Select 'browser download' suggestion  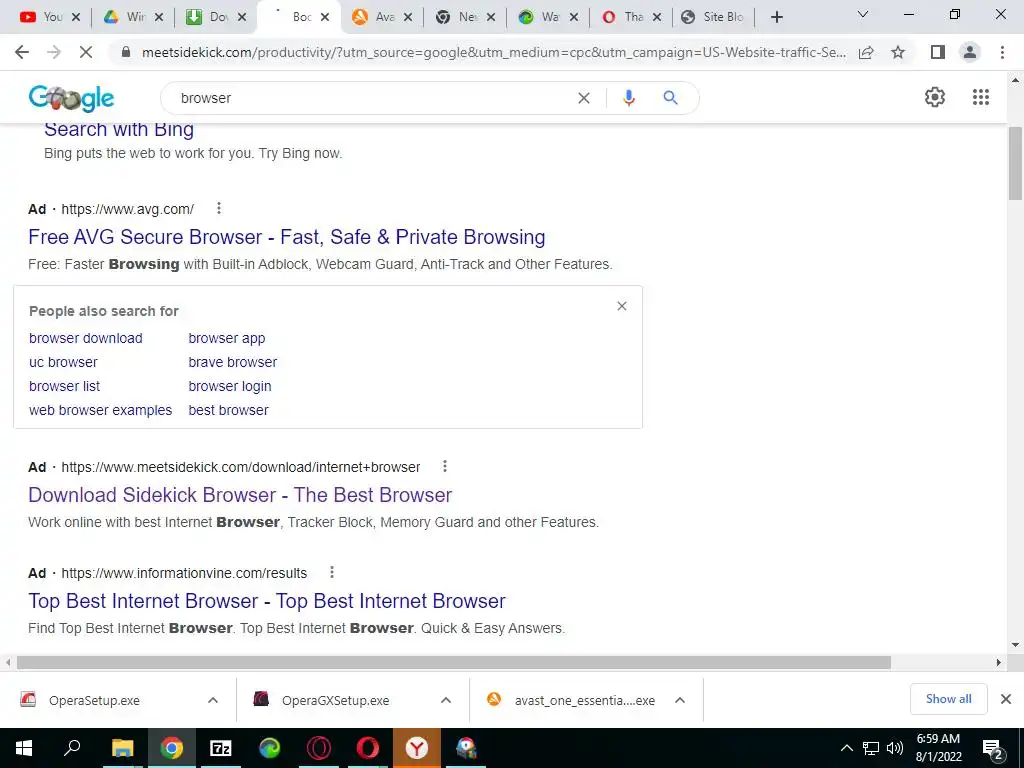click(86, 338)
